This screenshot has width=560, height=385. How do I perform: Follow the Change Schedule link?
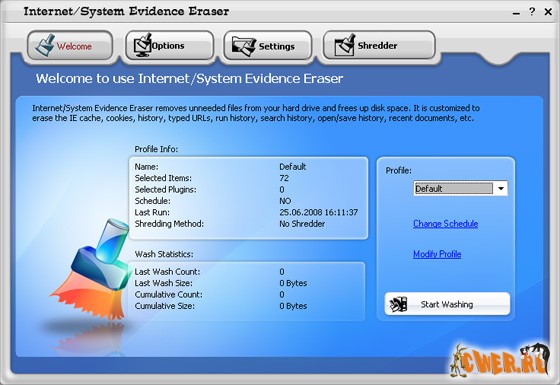(x=445, y=224)
